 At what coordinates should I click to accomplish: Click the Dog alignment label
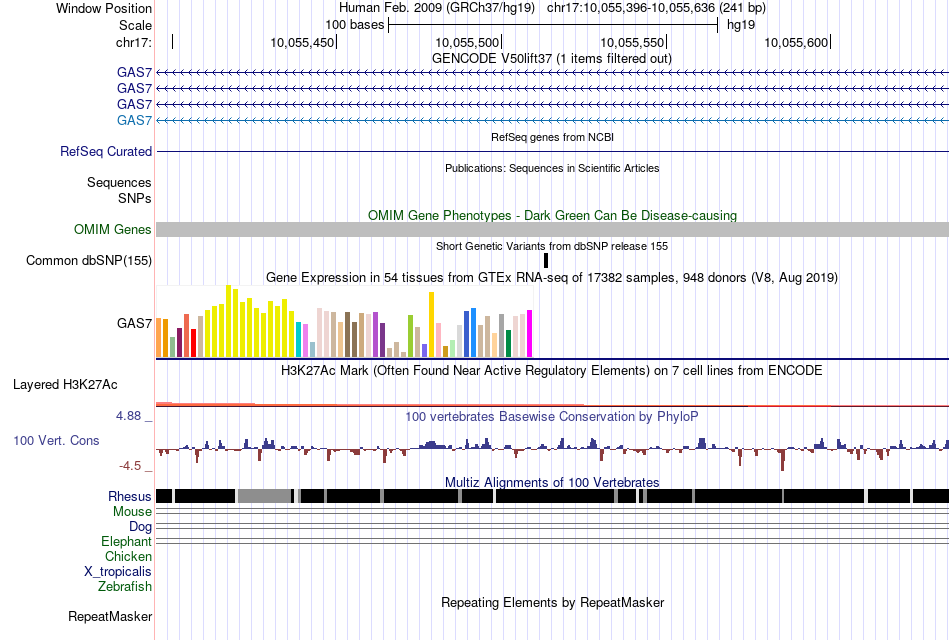[x=140, y=527]
